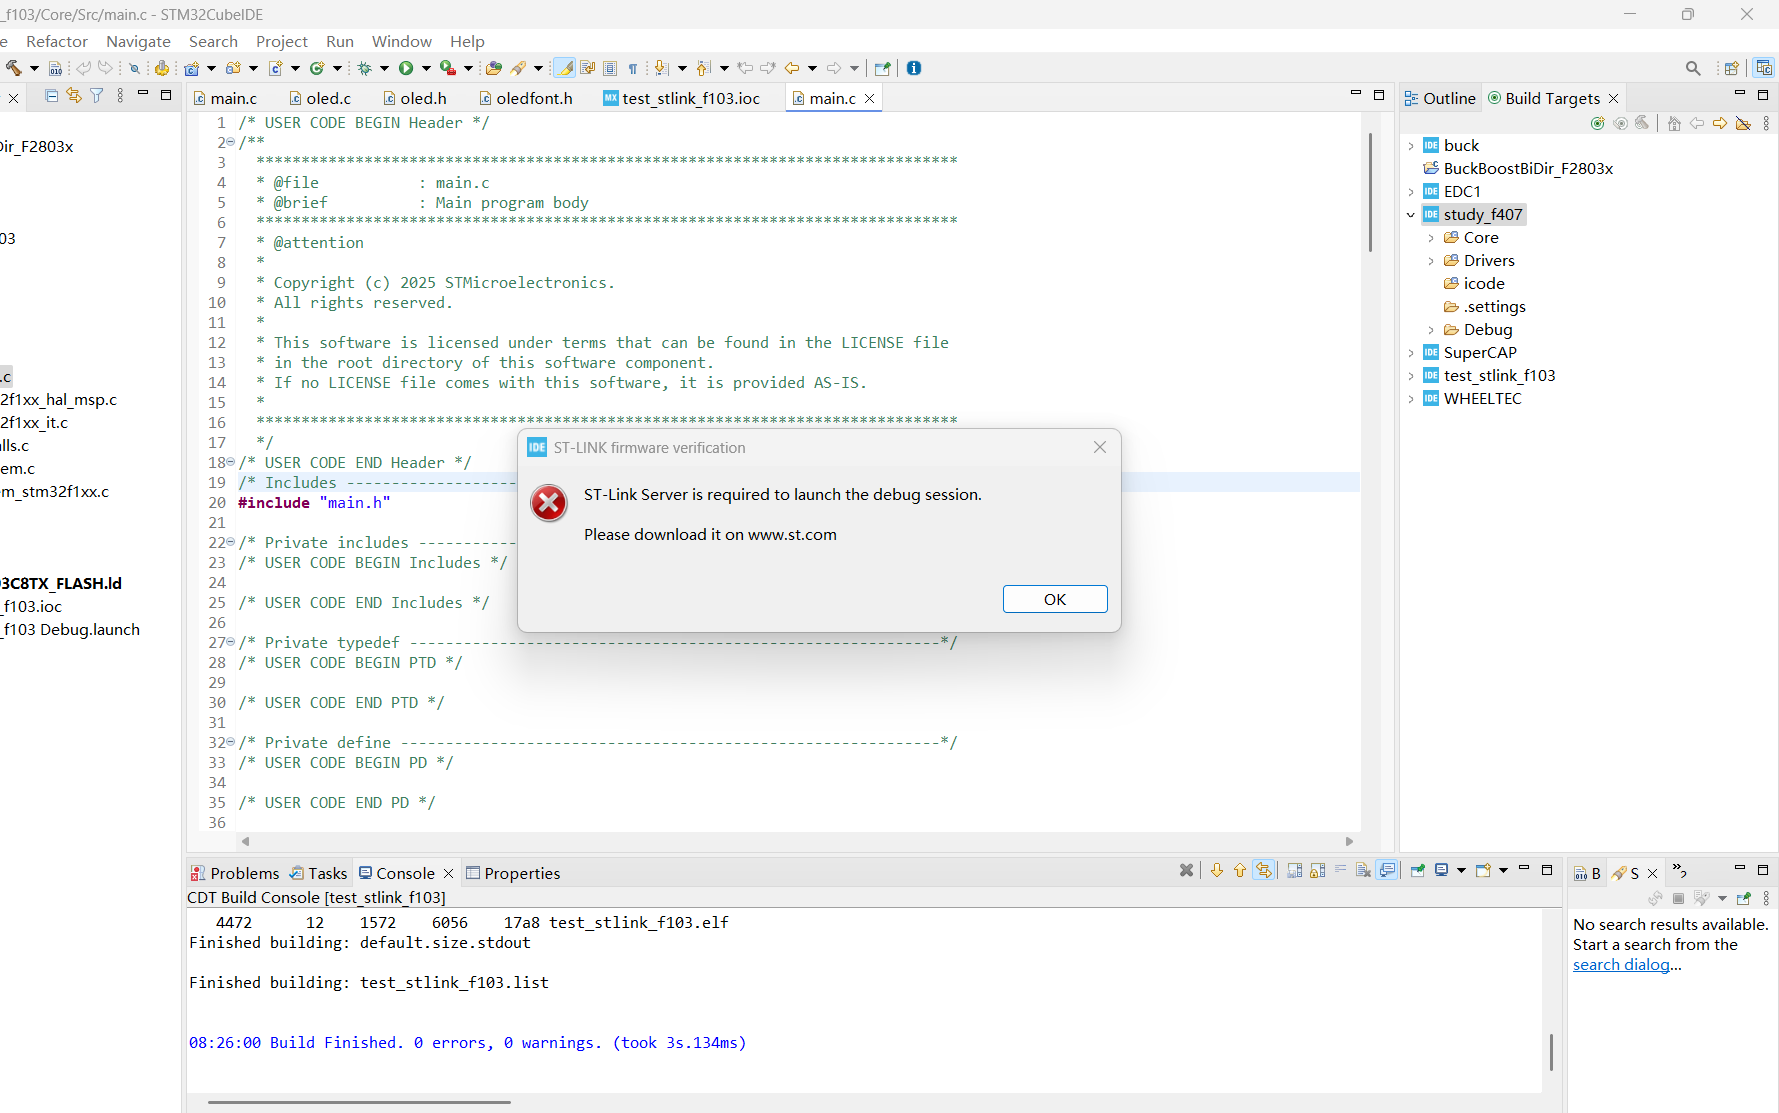The image size is (1779, 1113).
Task: Click the Open Console icon
Action: [1483, 870]
